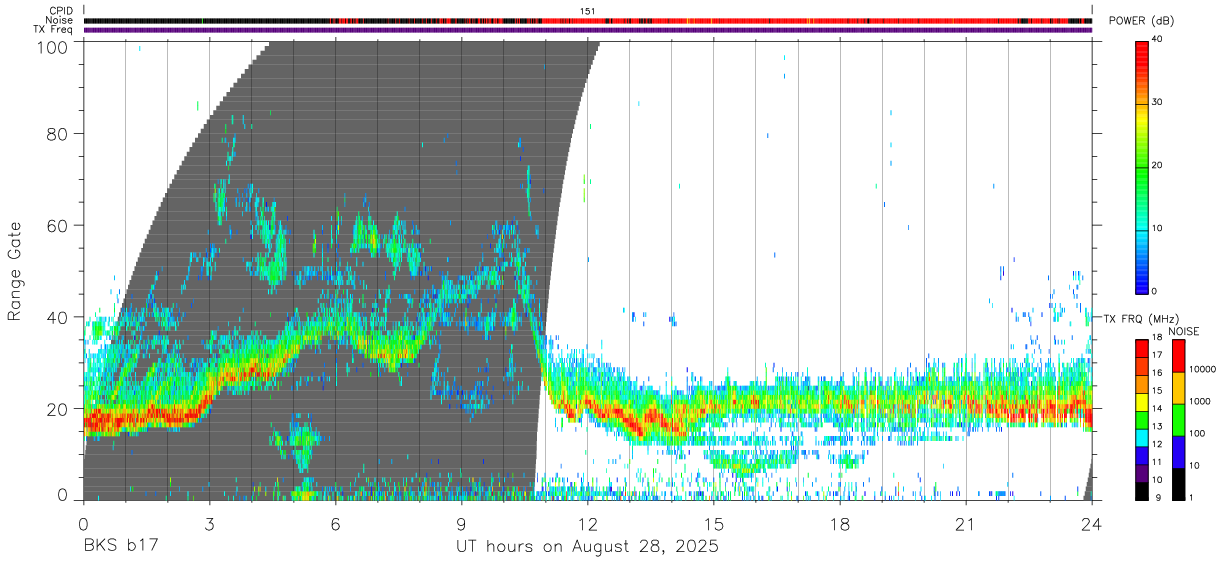
Task: Select the NOISE legend title
Action: [1183, 332]
